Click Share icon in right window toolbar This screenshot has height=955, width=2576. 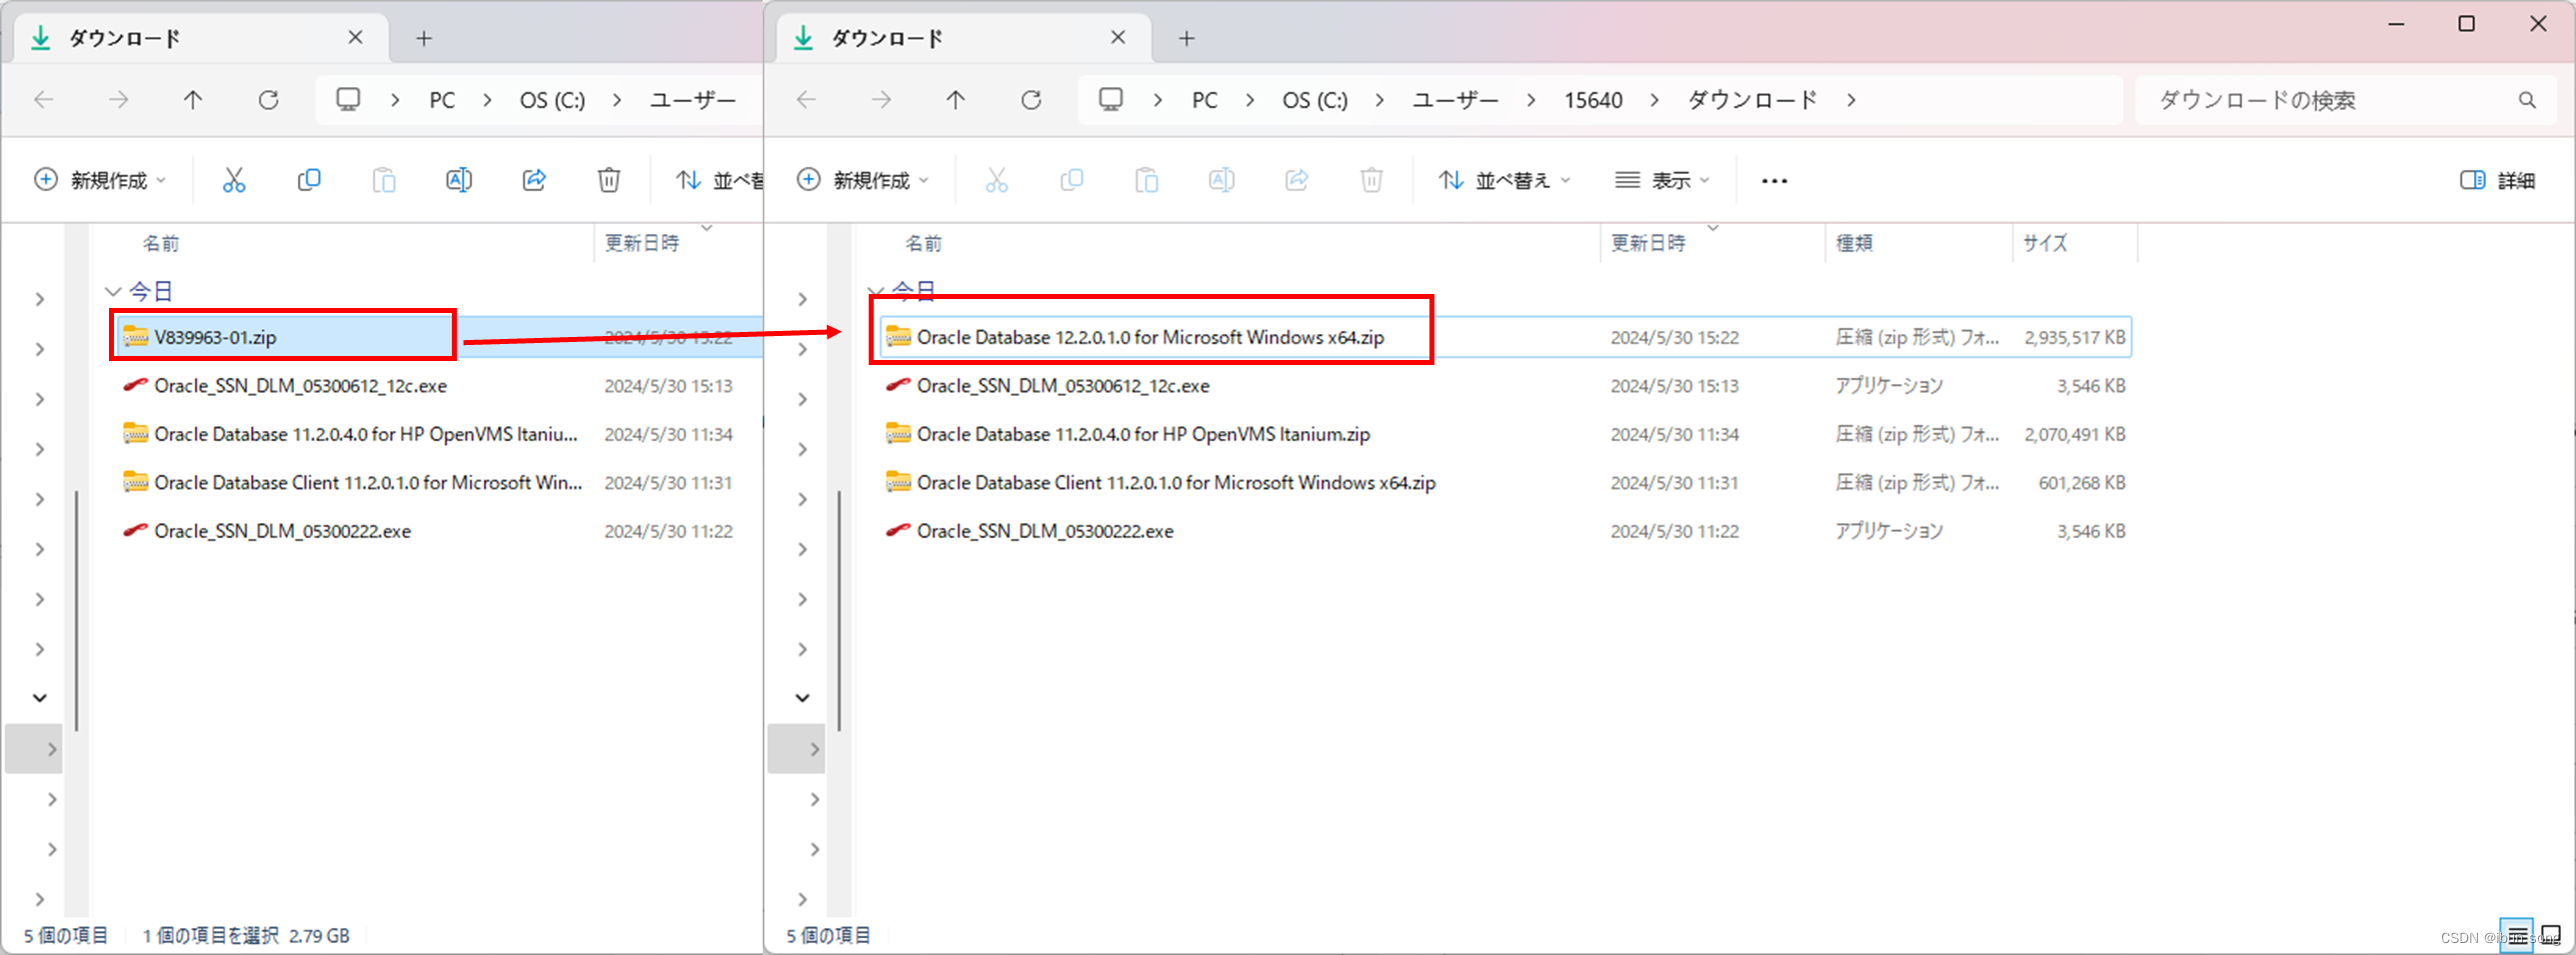click(1297, 180)
